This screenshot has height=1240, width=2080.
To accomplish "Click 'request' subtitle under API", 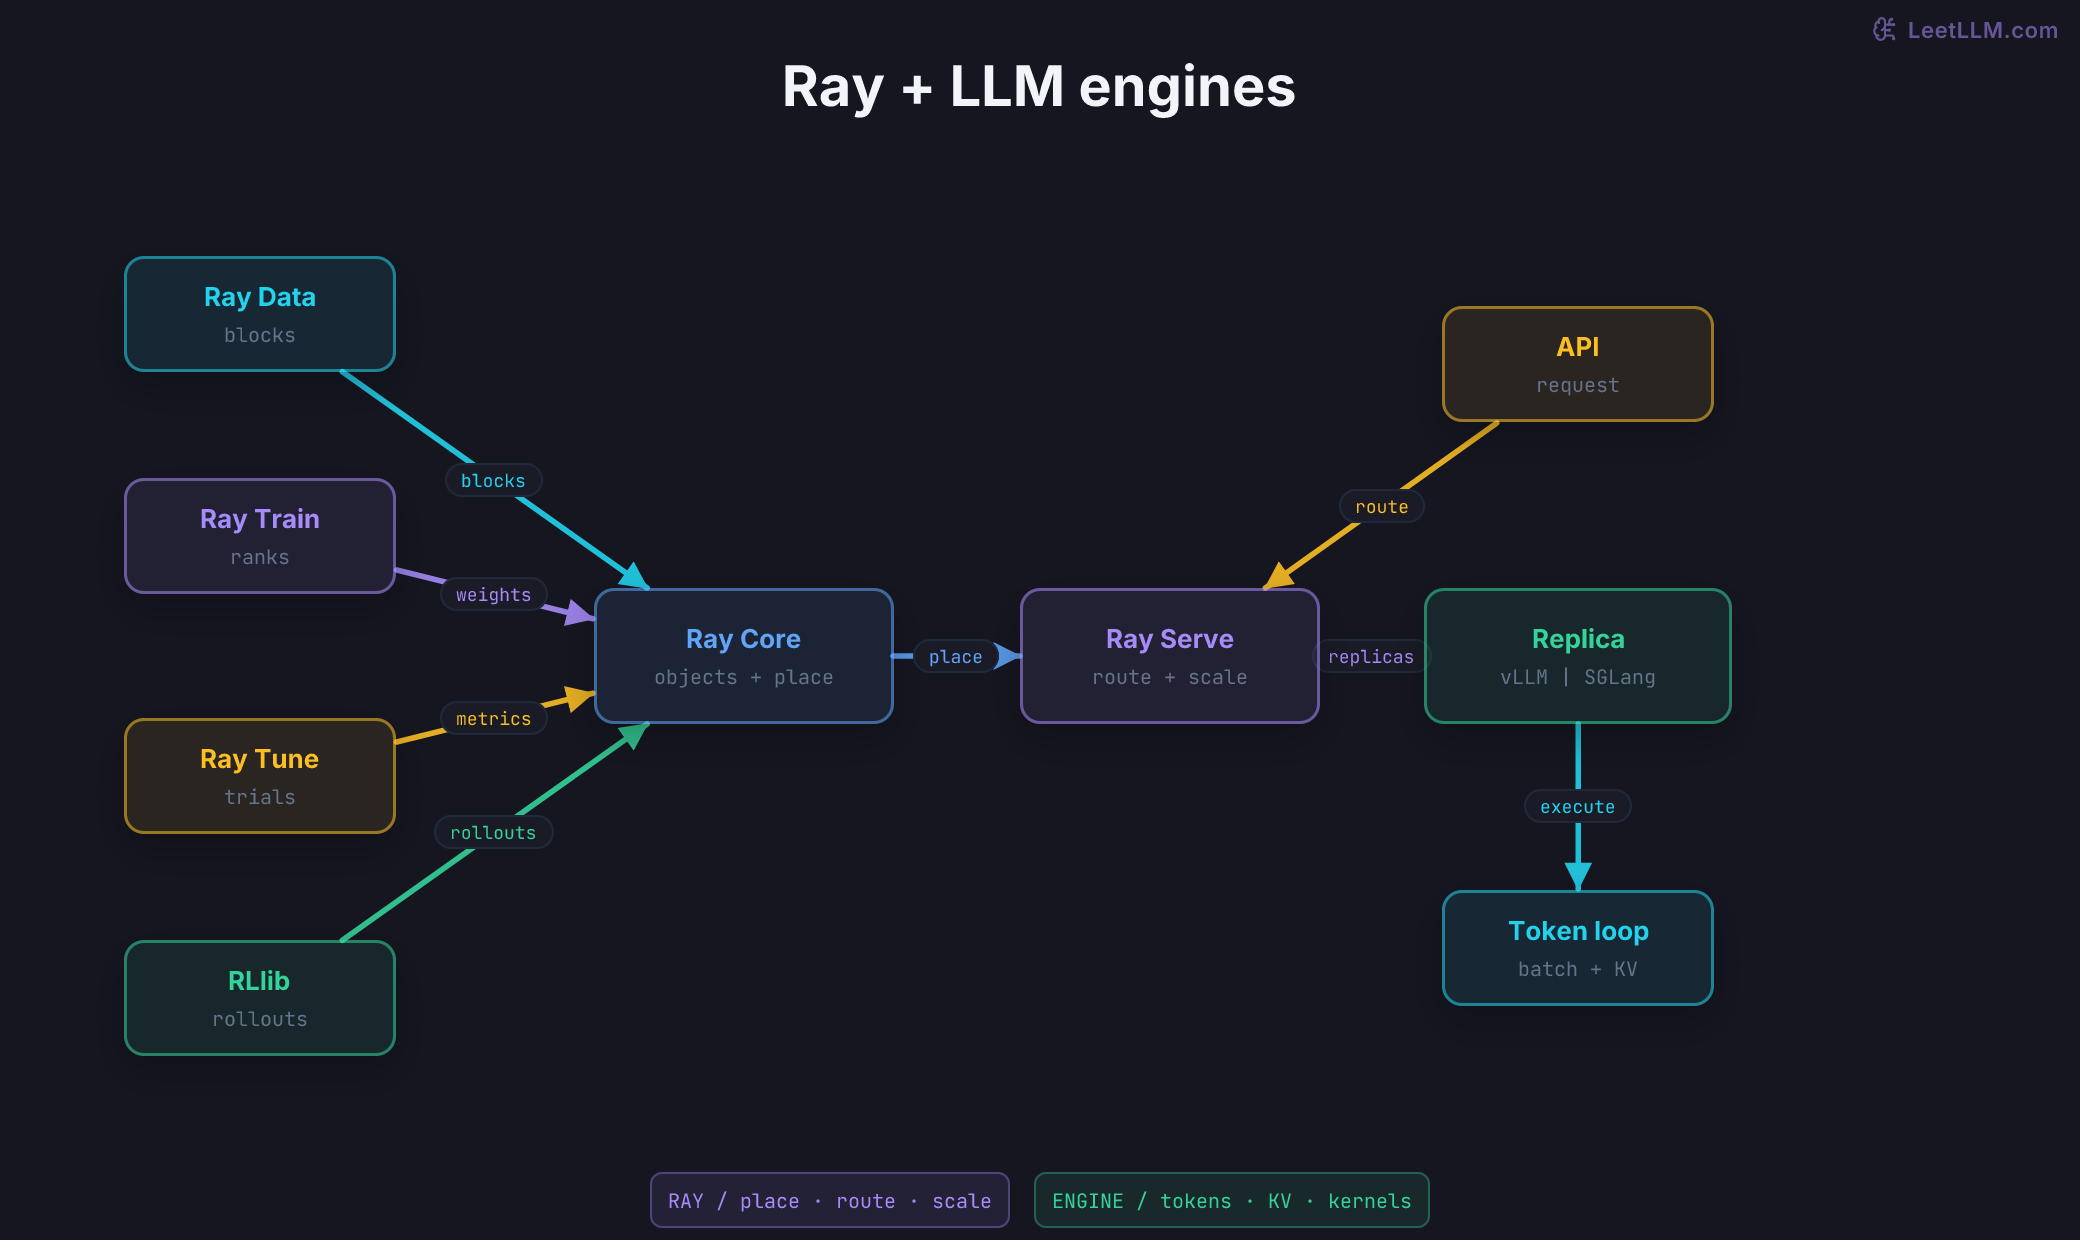I will tap(1578, 385).
